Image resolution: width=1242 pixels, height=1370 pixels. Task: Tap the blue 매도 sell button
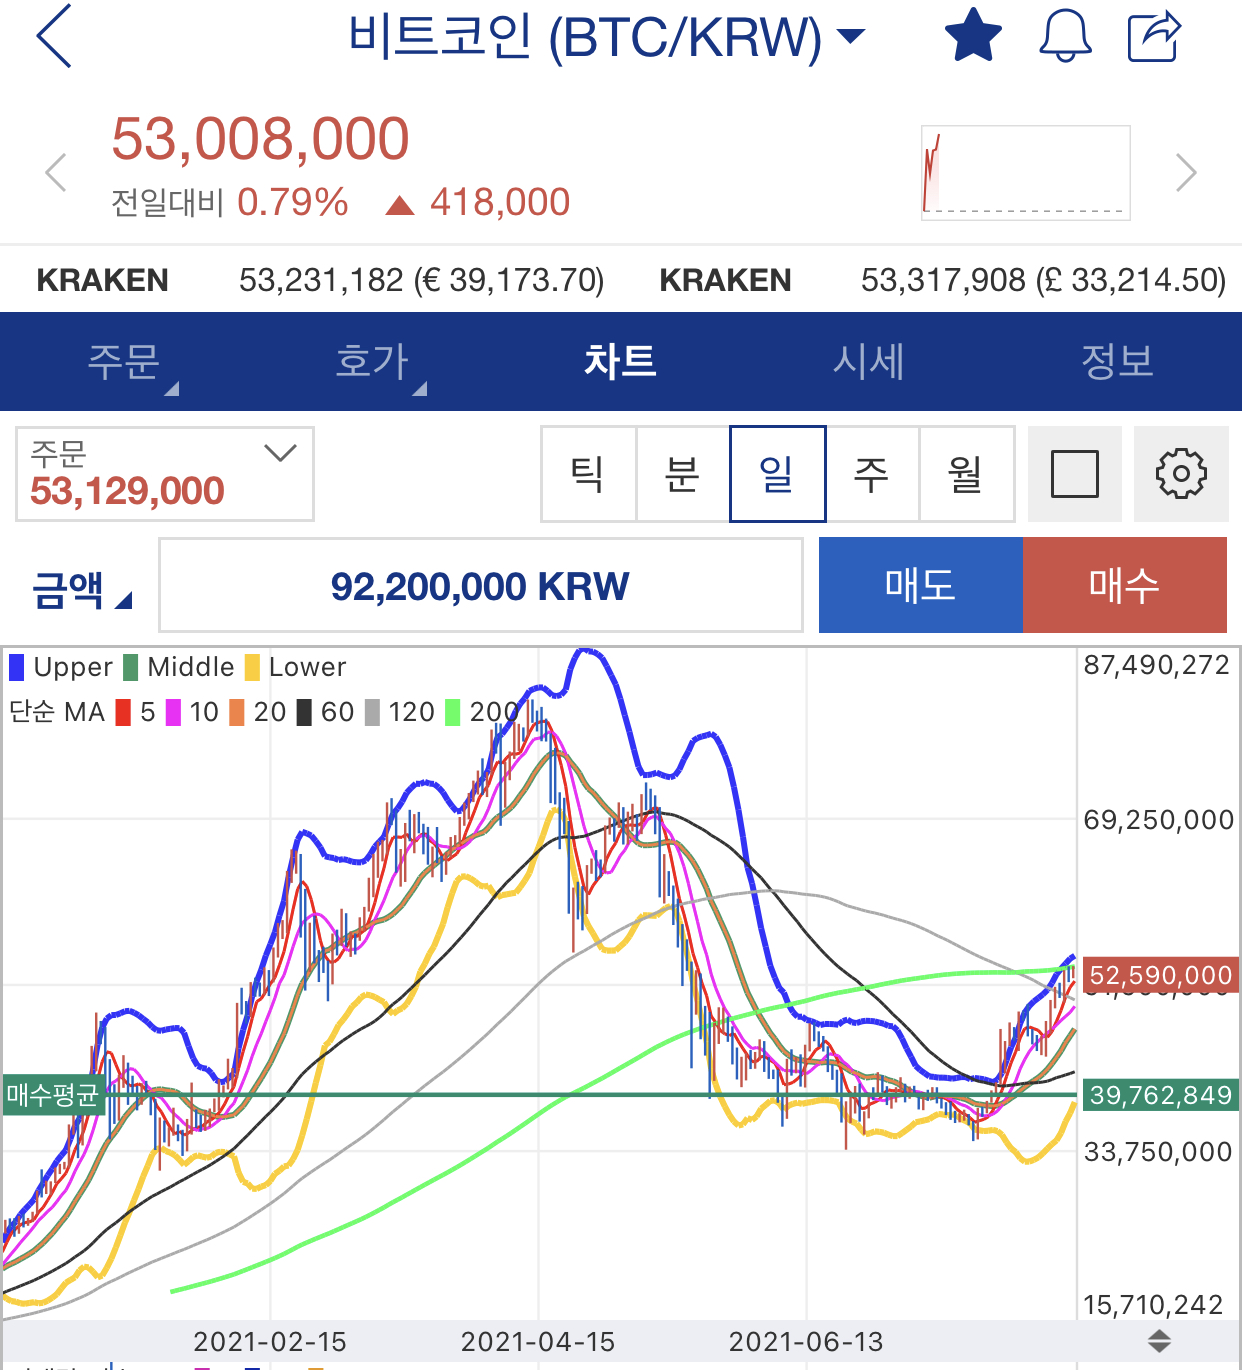click(921, 585)
